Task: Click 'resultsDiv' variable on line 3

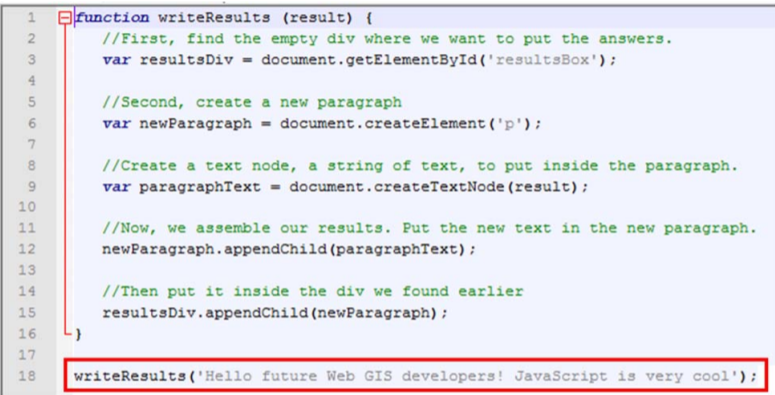Action: click(186, 60)
